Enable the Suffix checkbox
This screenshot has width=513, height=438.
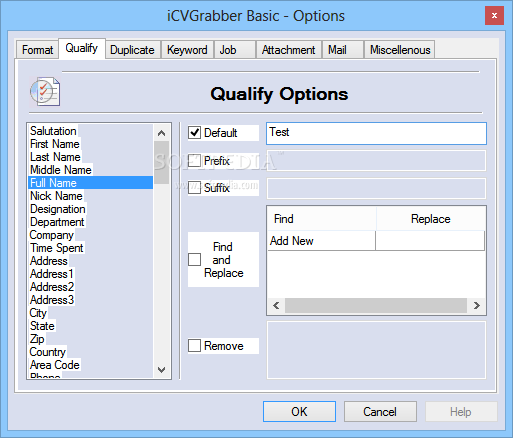coord(194,188)
